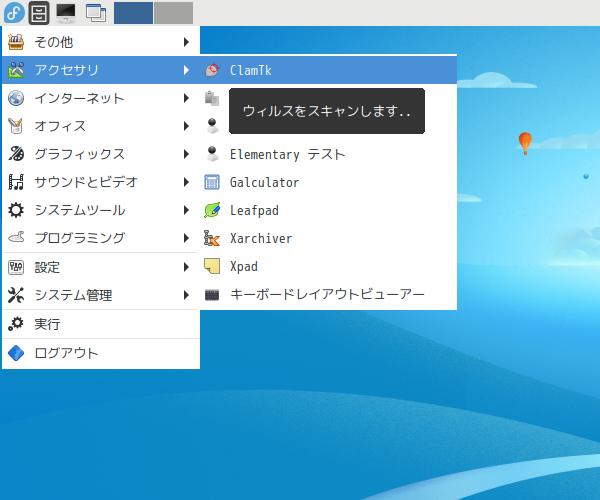Click the Fedora start menu icon
This screenshot has width=600, height=500.
tap(14, 13)
